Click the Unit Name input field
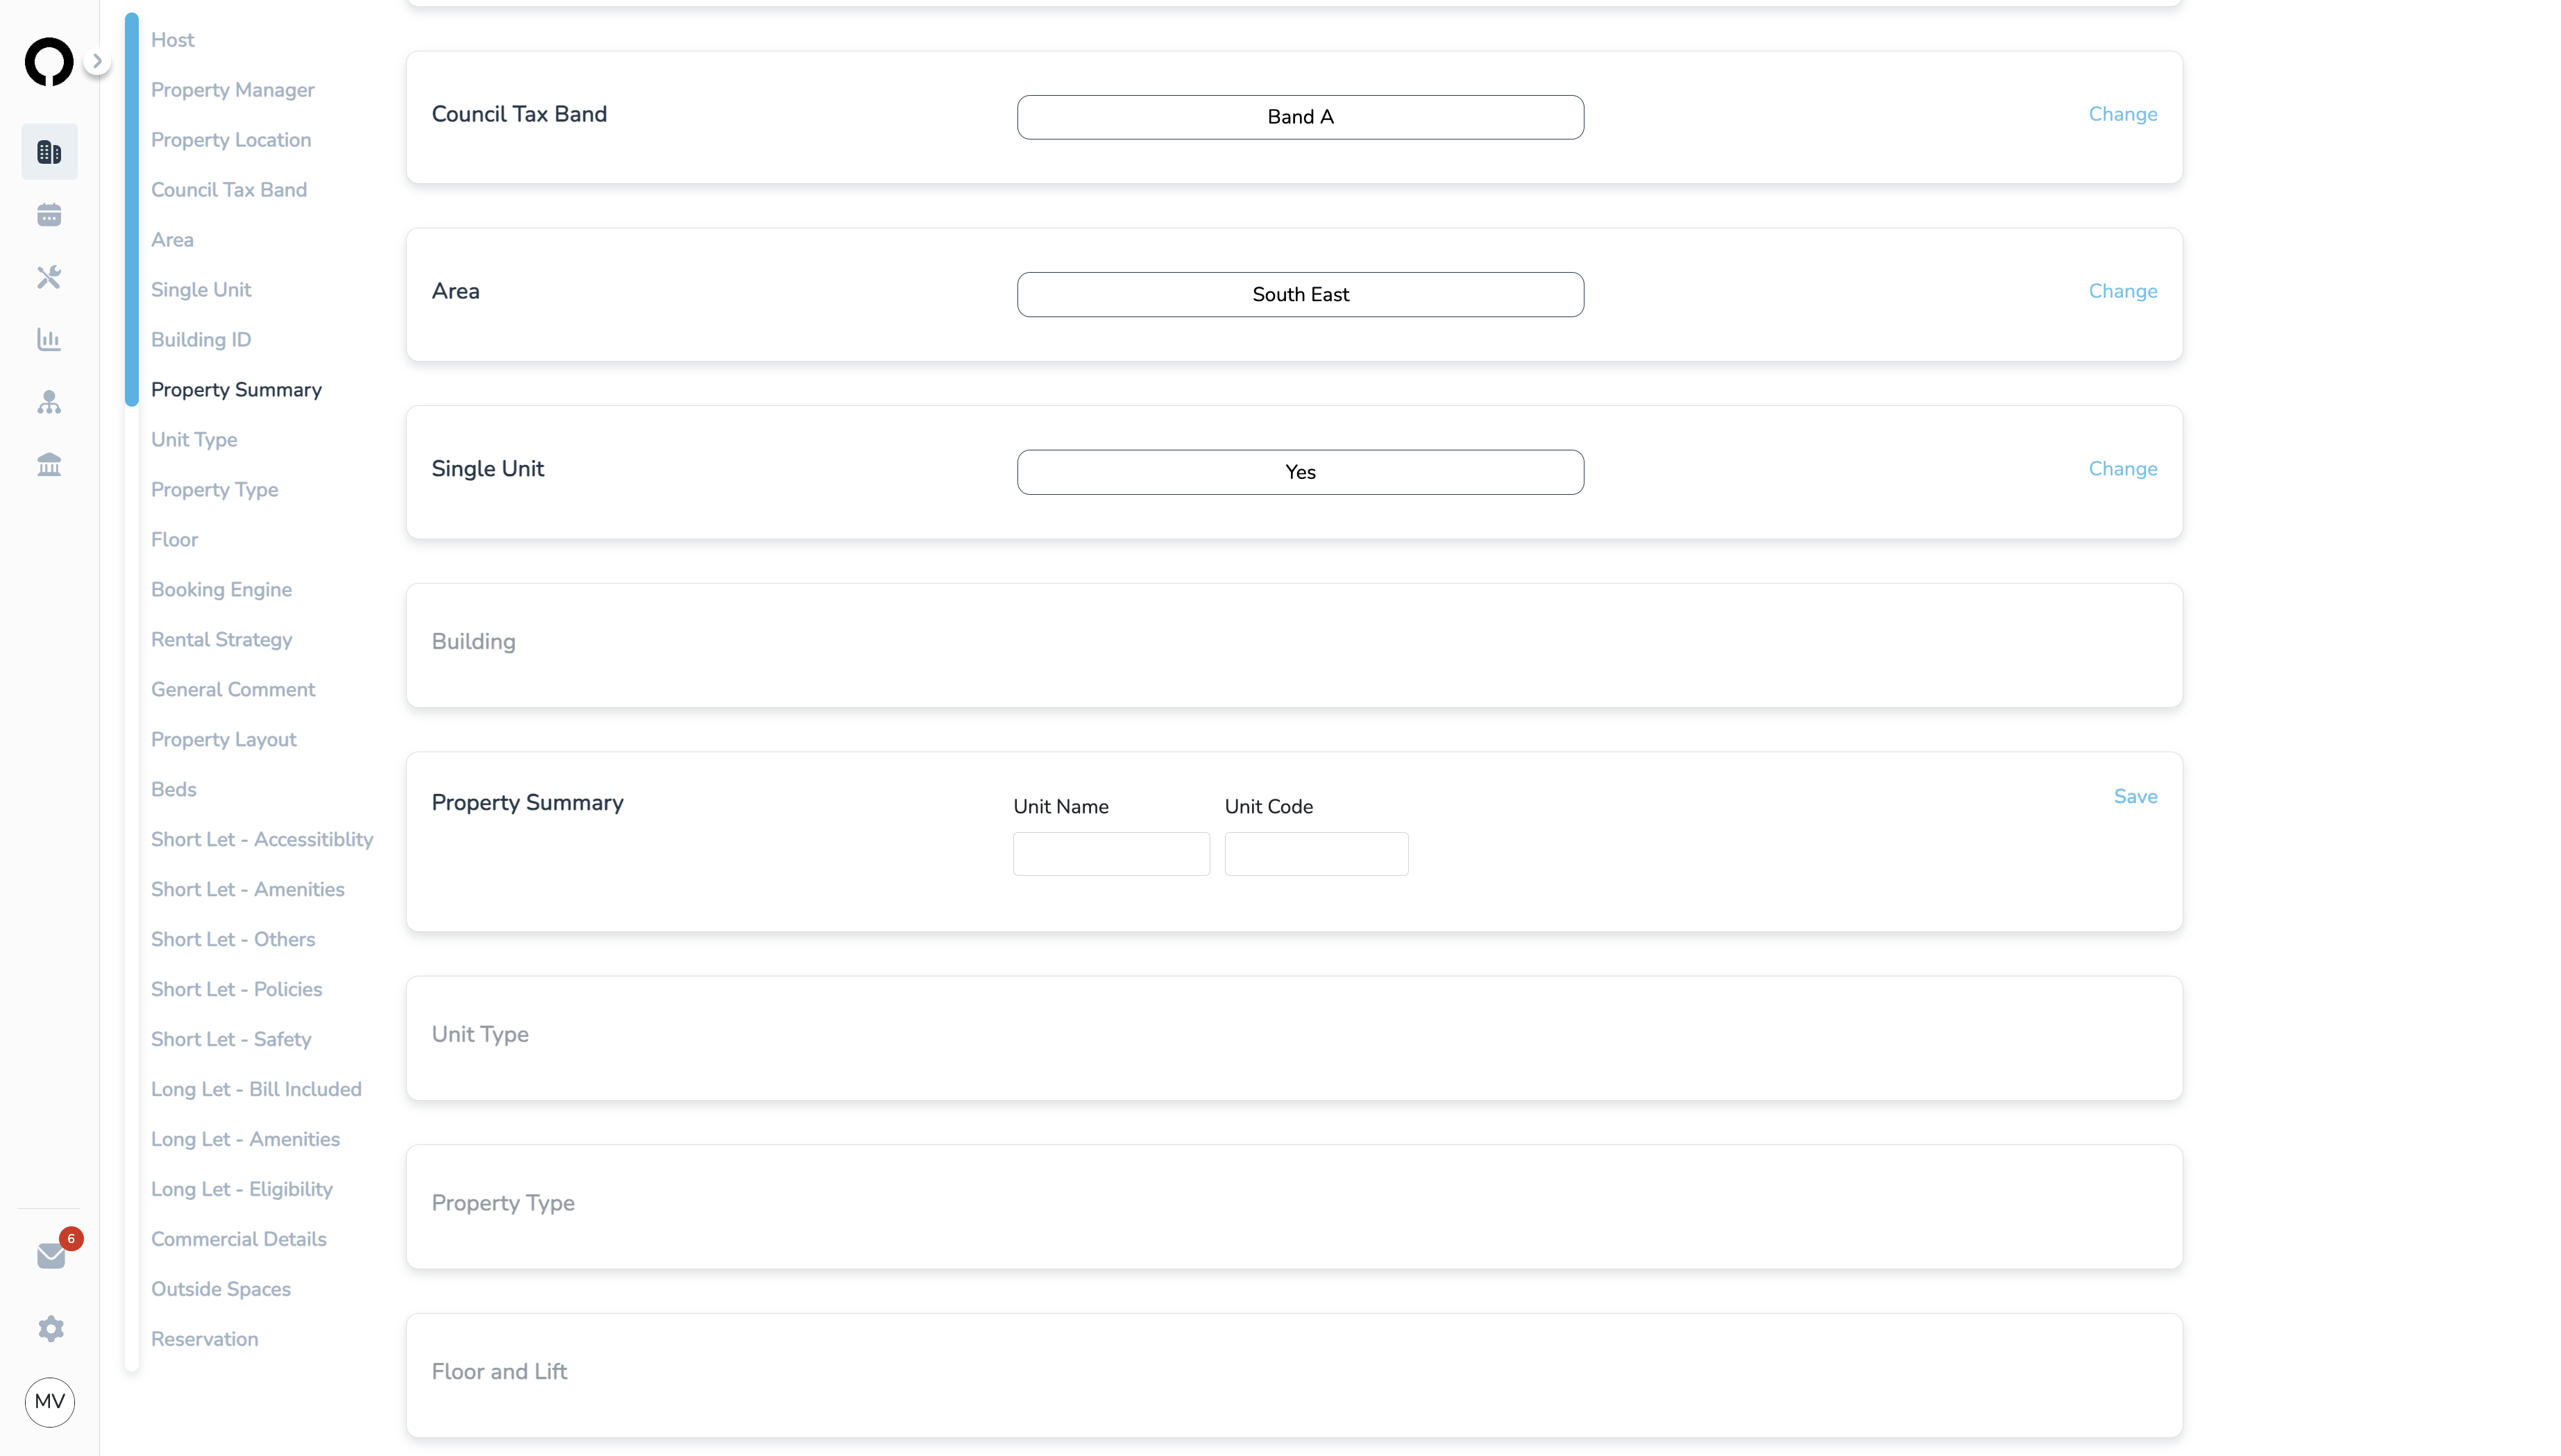The image size is (2561, 1456). pos(1111,854)
